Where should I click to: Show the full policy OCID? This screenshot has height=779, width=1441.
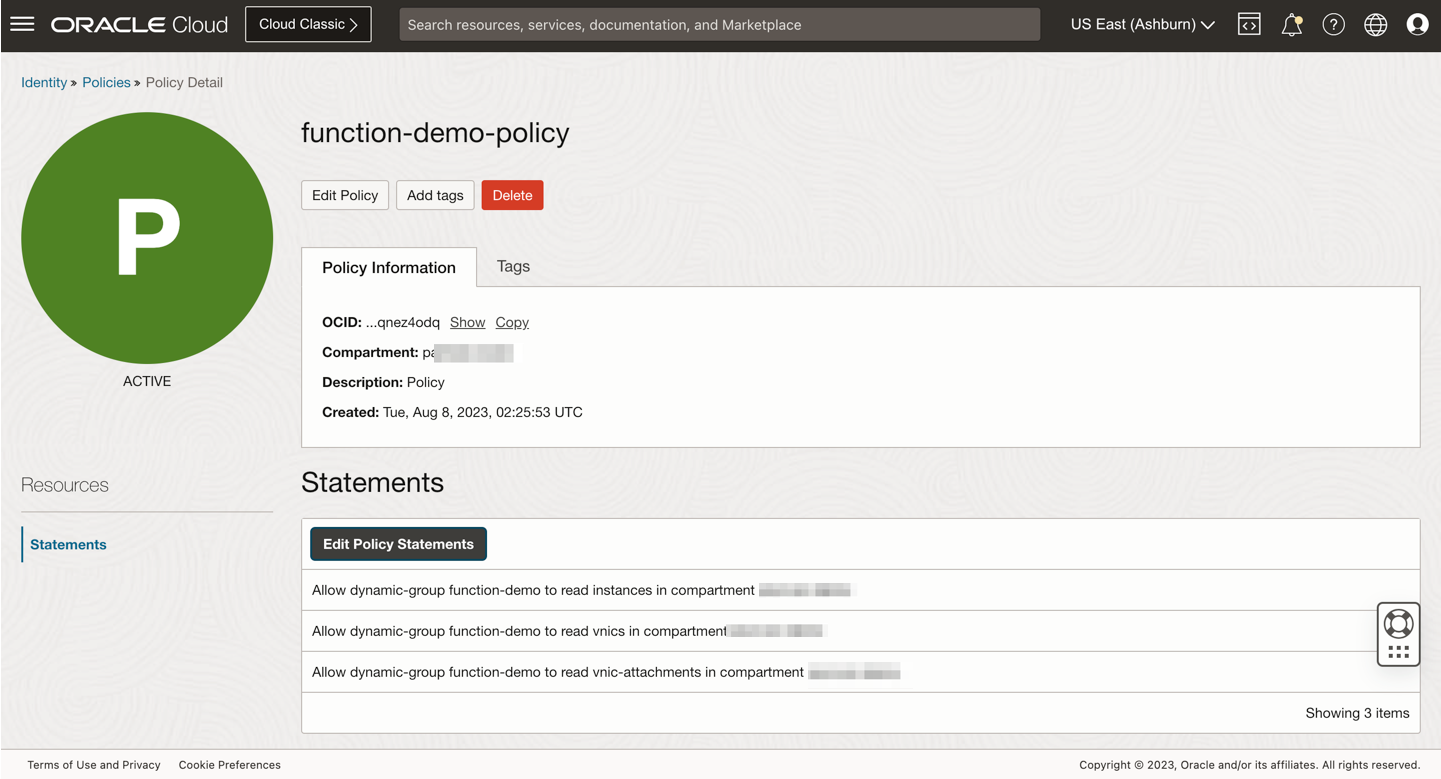[x=467, y=322]
